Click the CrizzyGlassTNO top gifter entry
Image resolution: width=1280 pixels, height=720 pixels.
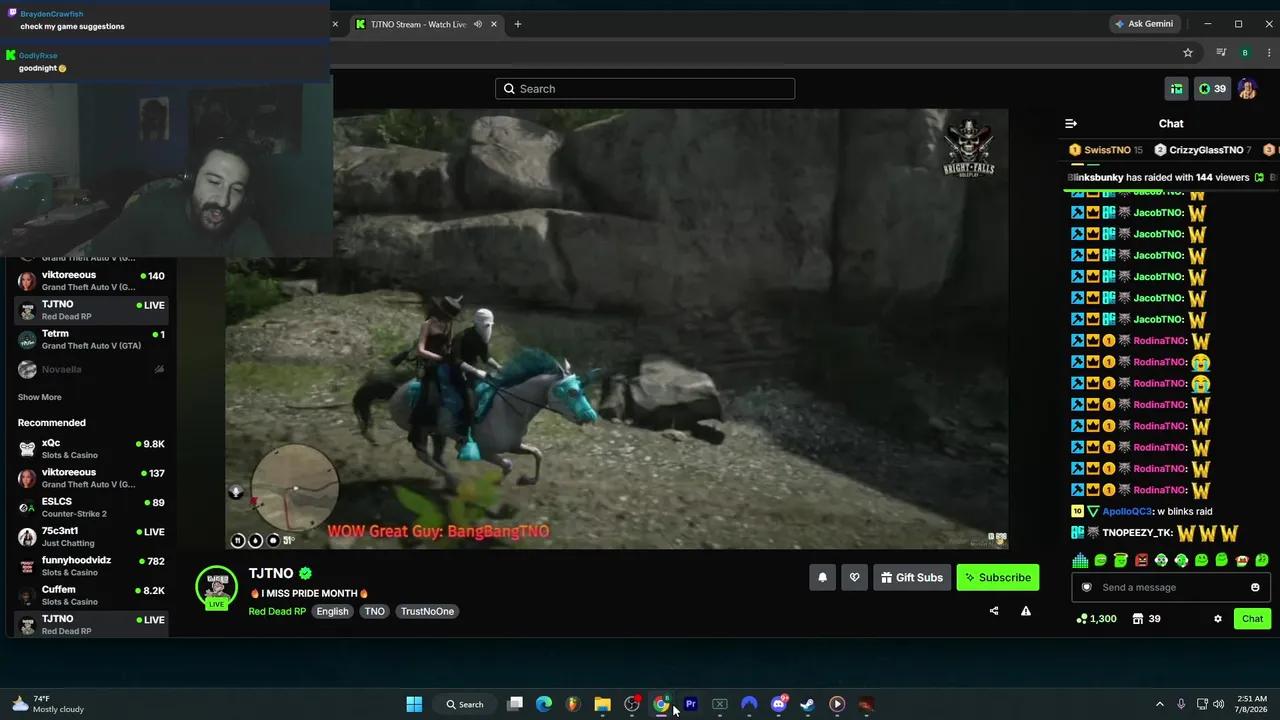tap(1202, 150)
